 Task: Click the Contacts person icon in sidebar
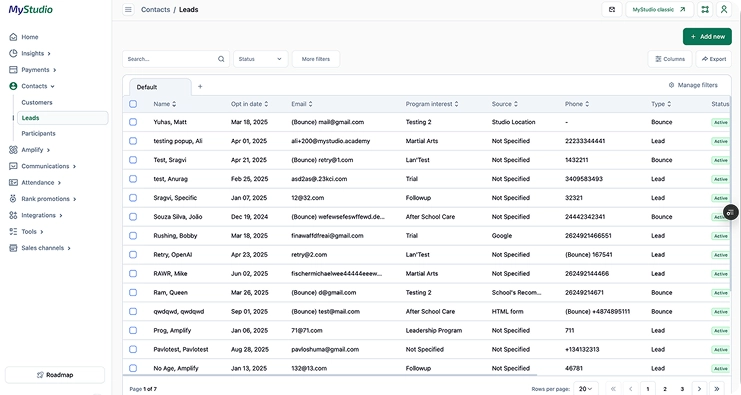click(13, 86)
